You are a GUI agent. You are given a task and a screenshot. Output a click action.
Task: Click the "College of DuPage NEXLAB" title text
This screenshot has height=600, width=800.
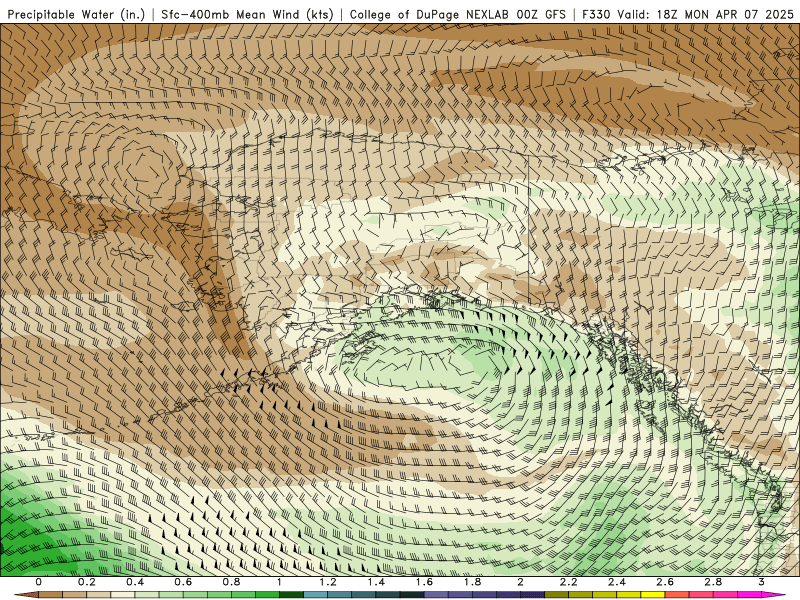(430, 14)
